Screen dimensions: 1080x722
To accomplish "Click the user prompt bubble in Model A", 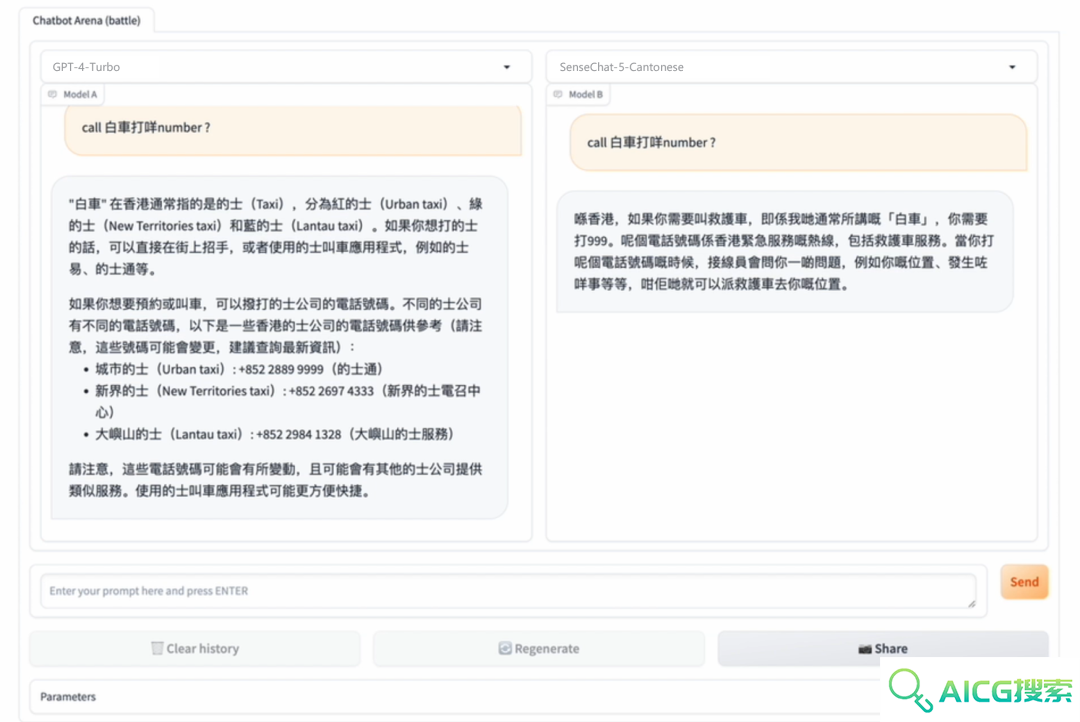I will pyautogui.click(x=293, y=129).
